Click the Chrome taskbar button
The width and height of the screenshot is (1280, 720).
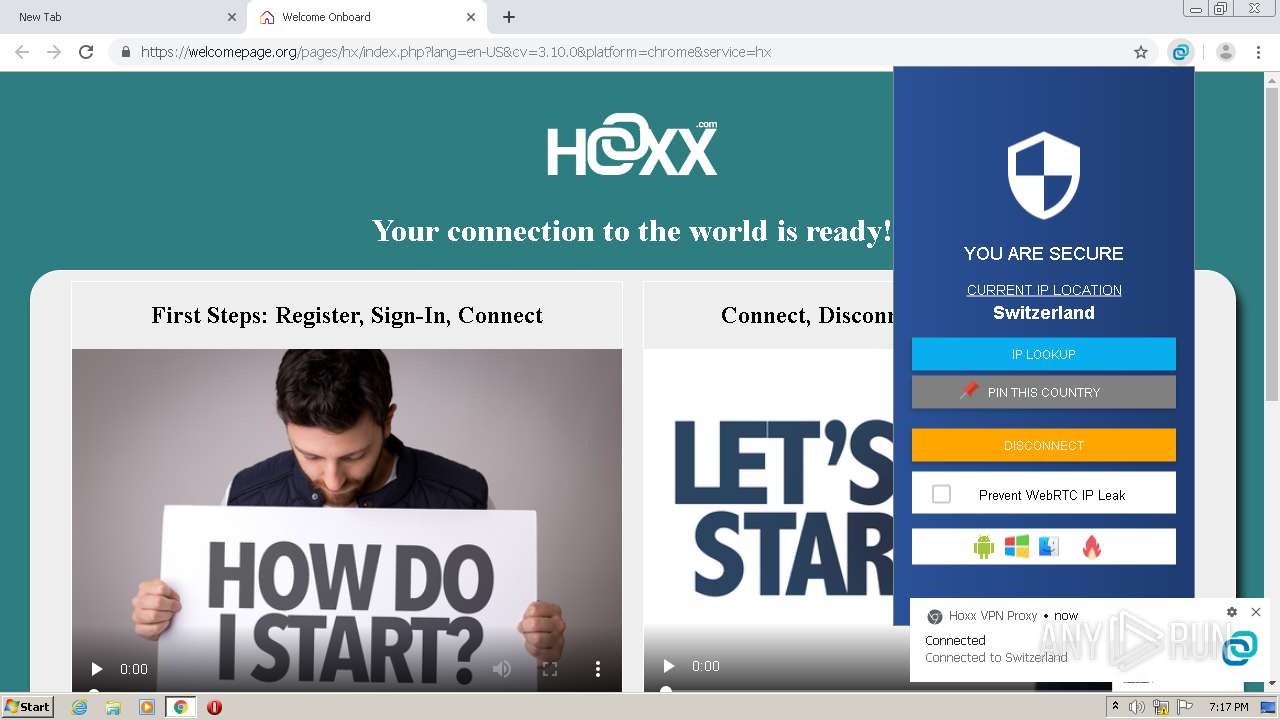click(x=180, y=707)
